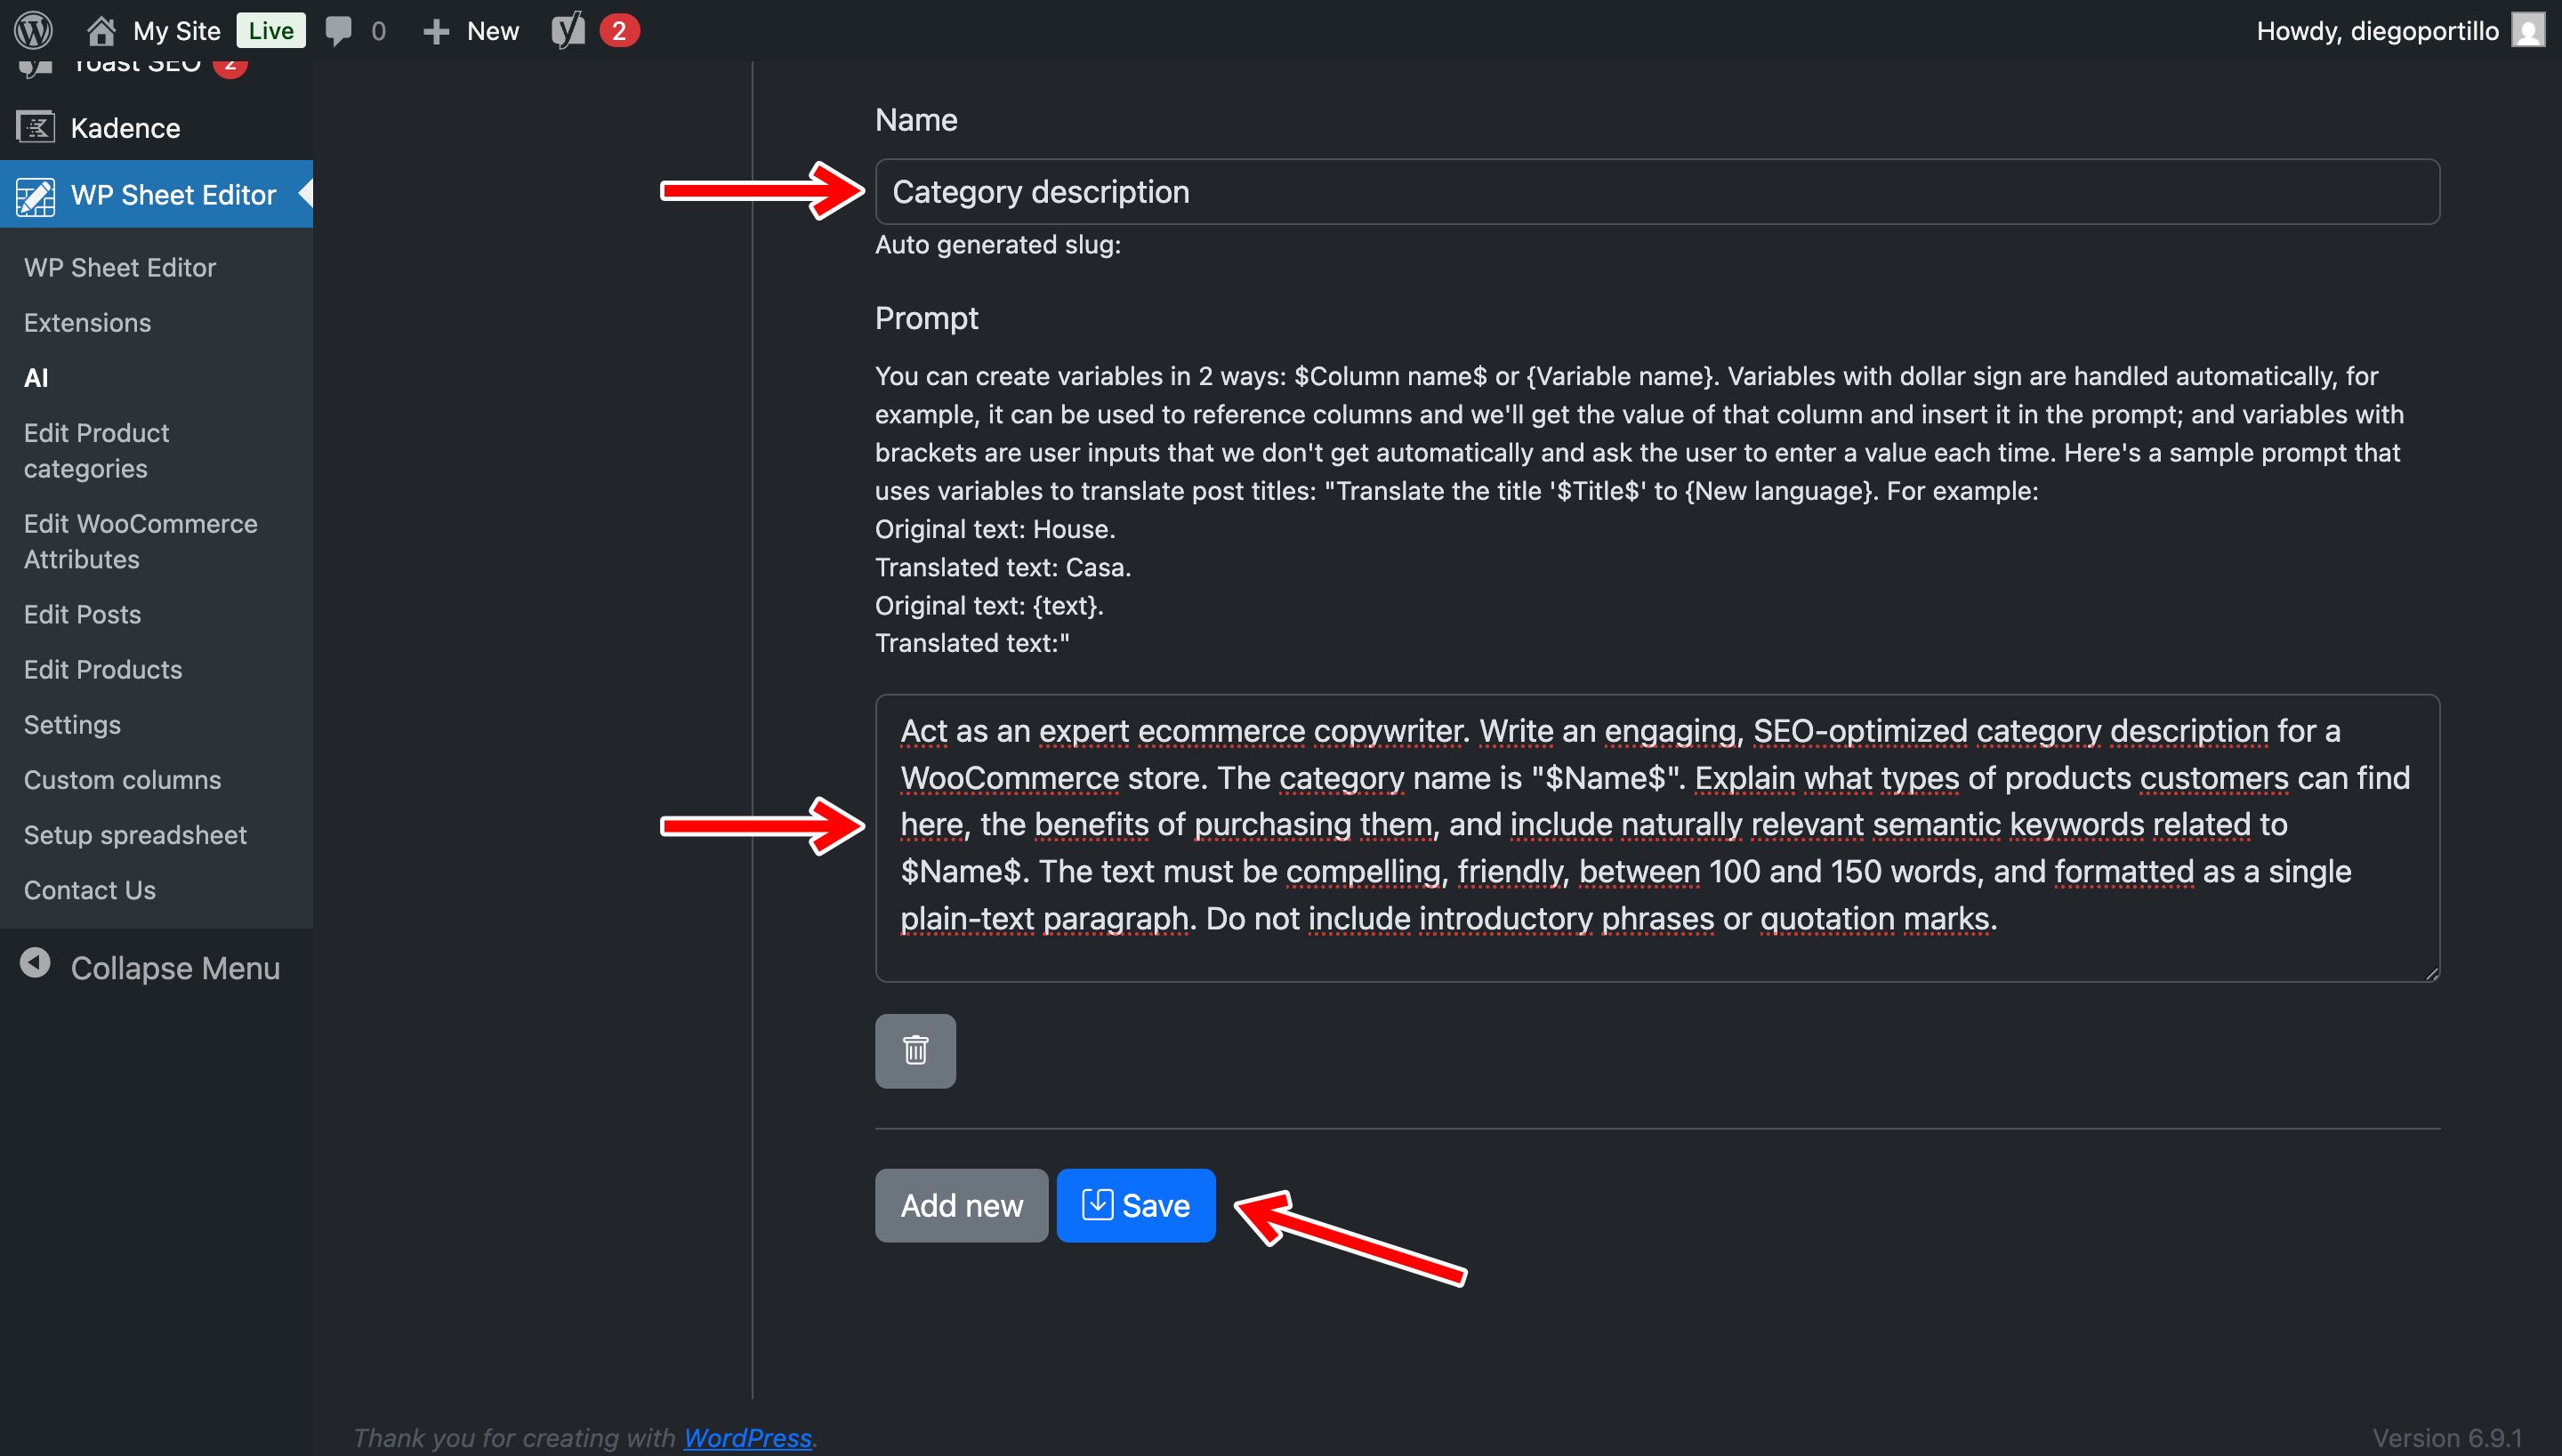Select Custom columns
Image resolution: width=2562 pixels, height=1456 pixels.
point(122,779)
